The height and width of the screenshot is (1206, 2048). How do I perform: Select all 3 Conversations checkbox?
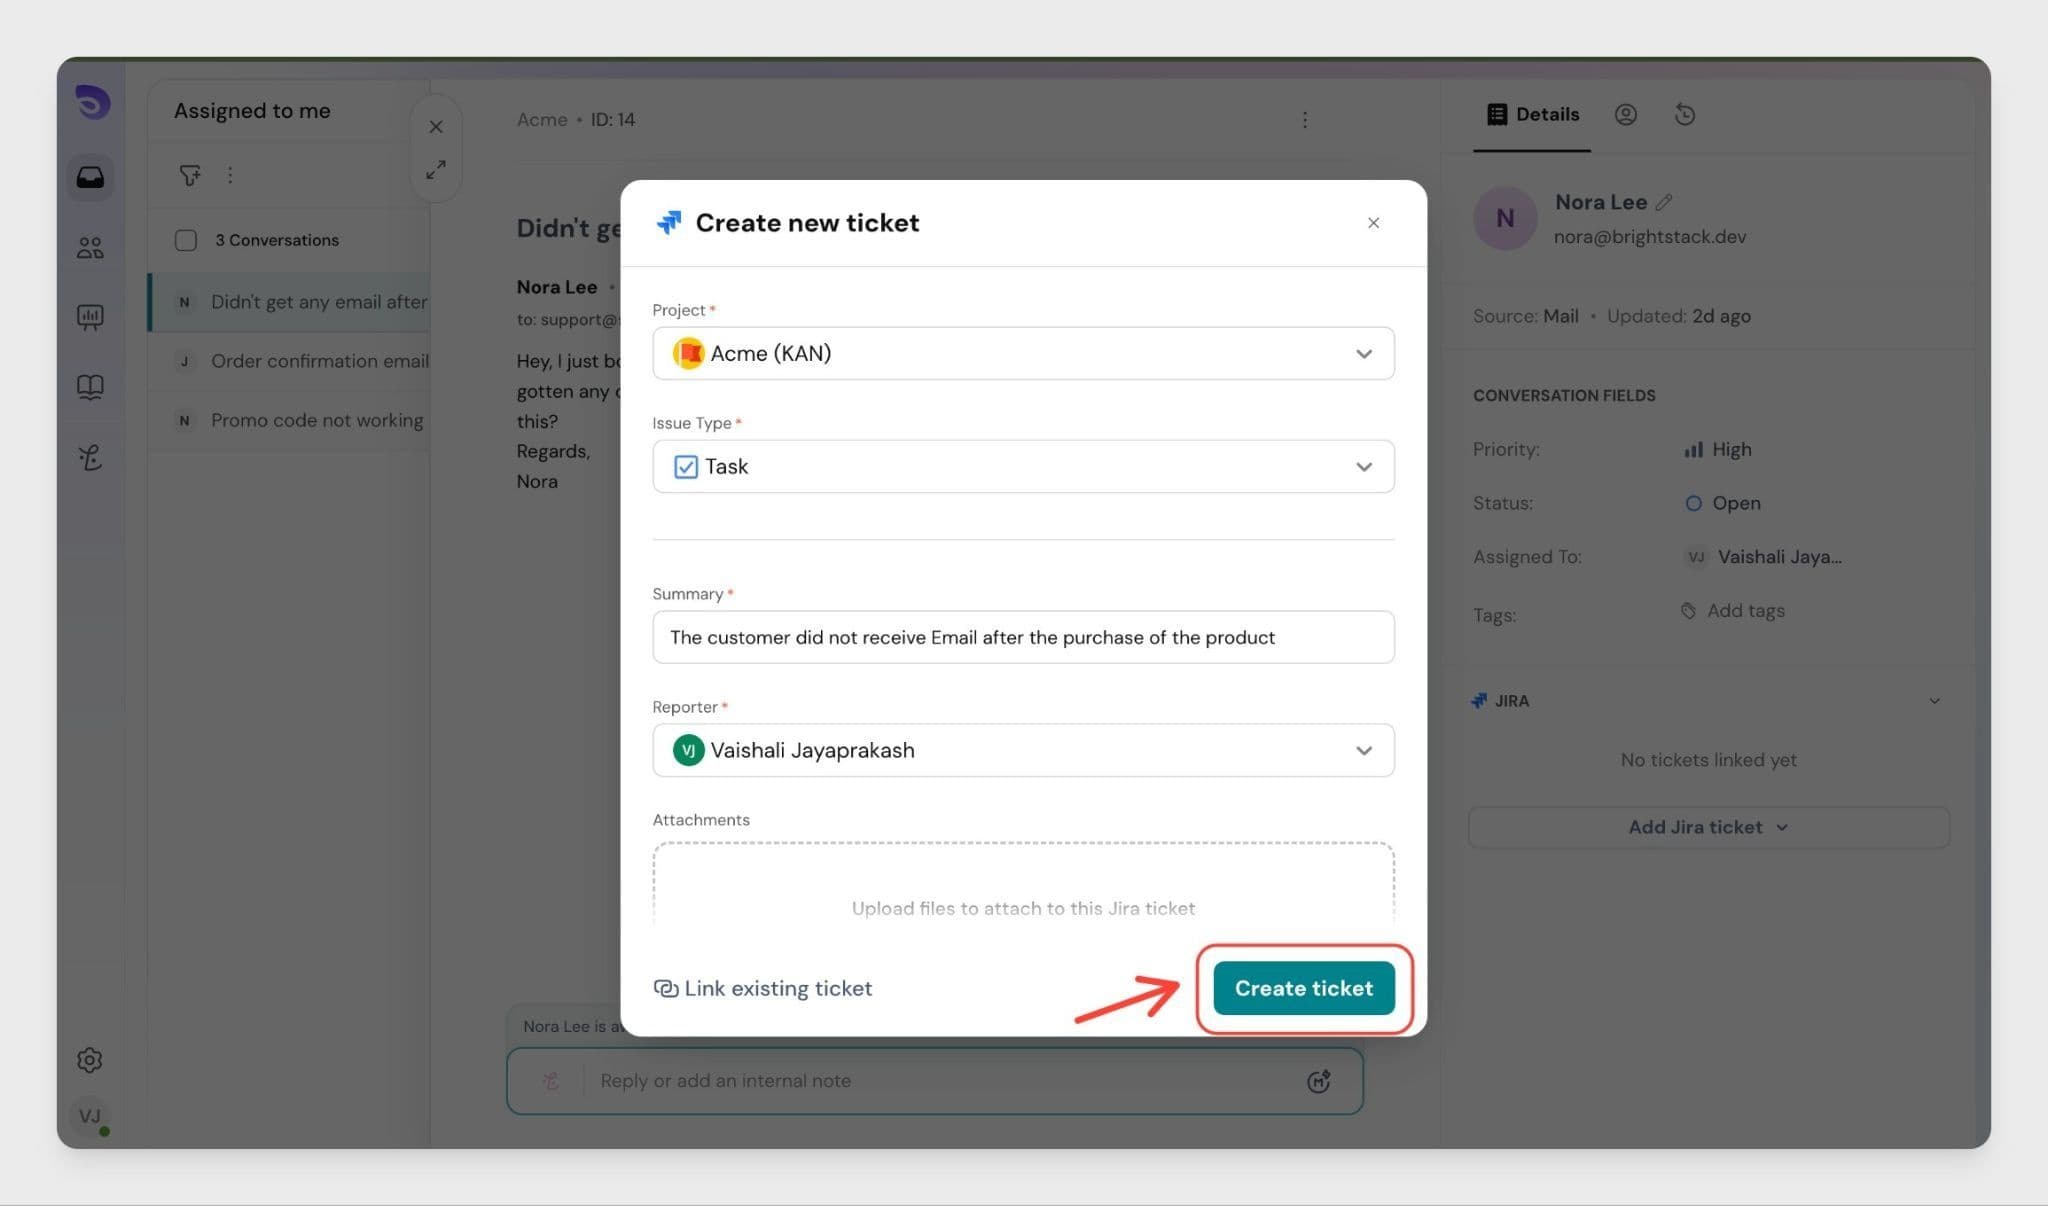[x=186, y=240]
